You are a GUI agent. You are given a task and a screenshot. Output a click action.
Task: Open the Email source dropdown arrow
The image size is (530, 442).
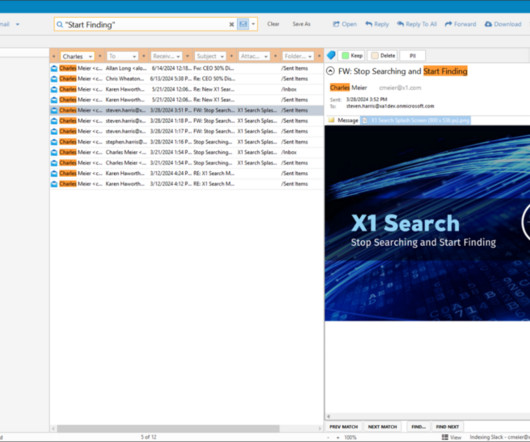(18, 24)
